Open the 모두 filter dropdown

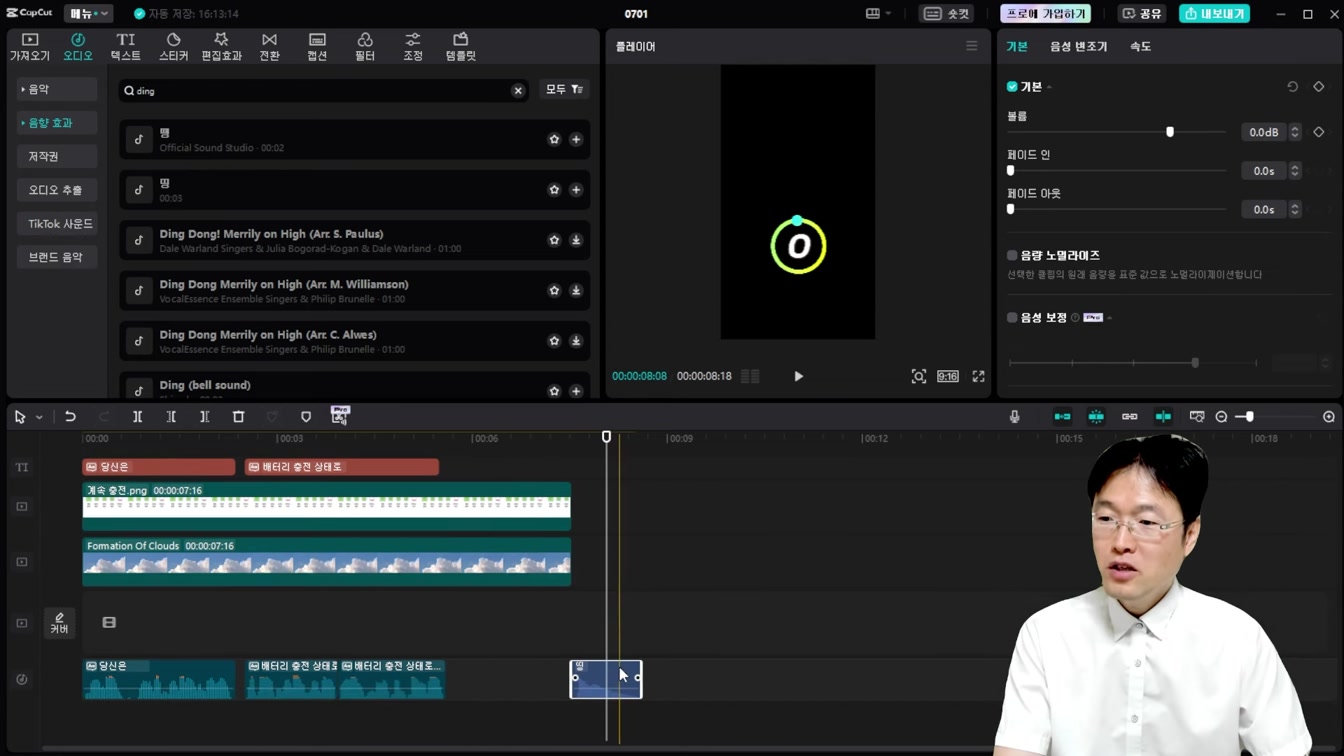(x=564, y=90)
